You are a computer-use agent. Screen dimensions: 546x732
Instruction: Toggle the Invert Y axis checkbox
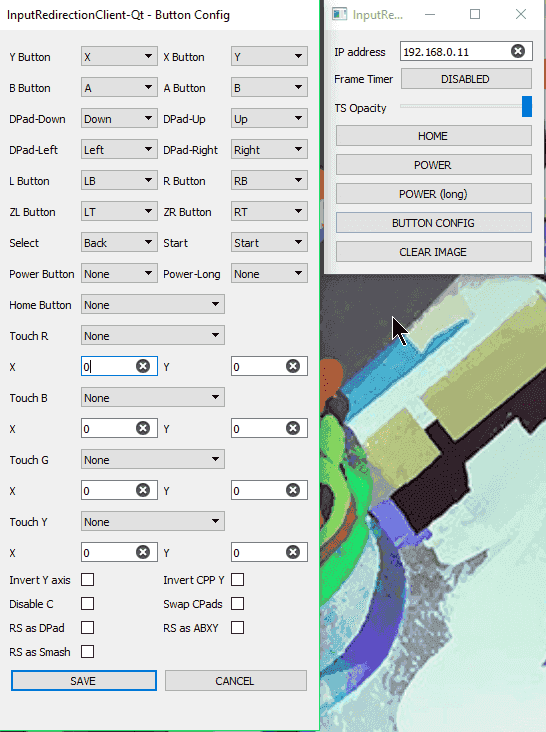87,580
